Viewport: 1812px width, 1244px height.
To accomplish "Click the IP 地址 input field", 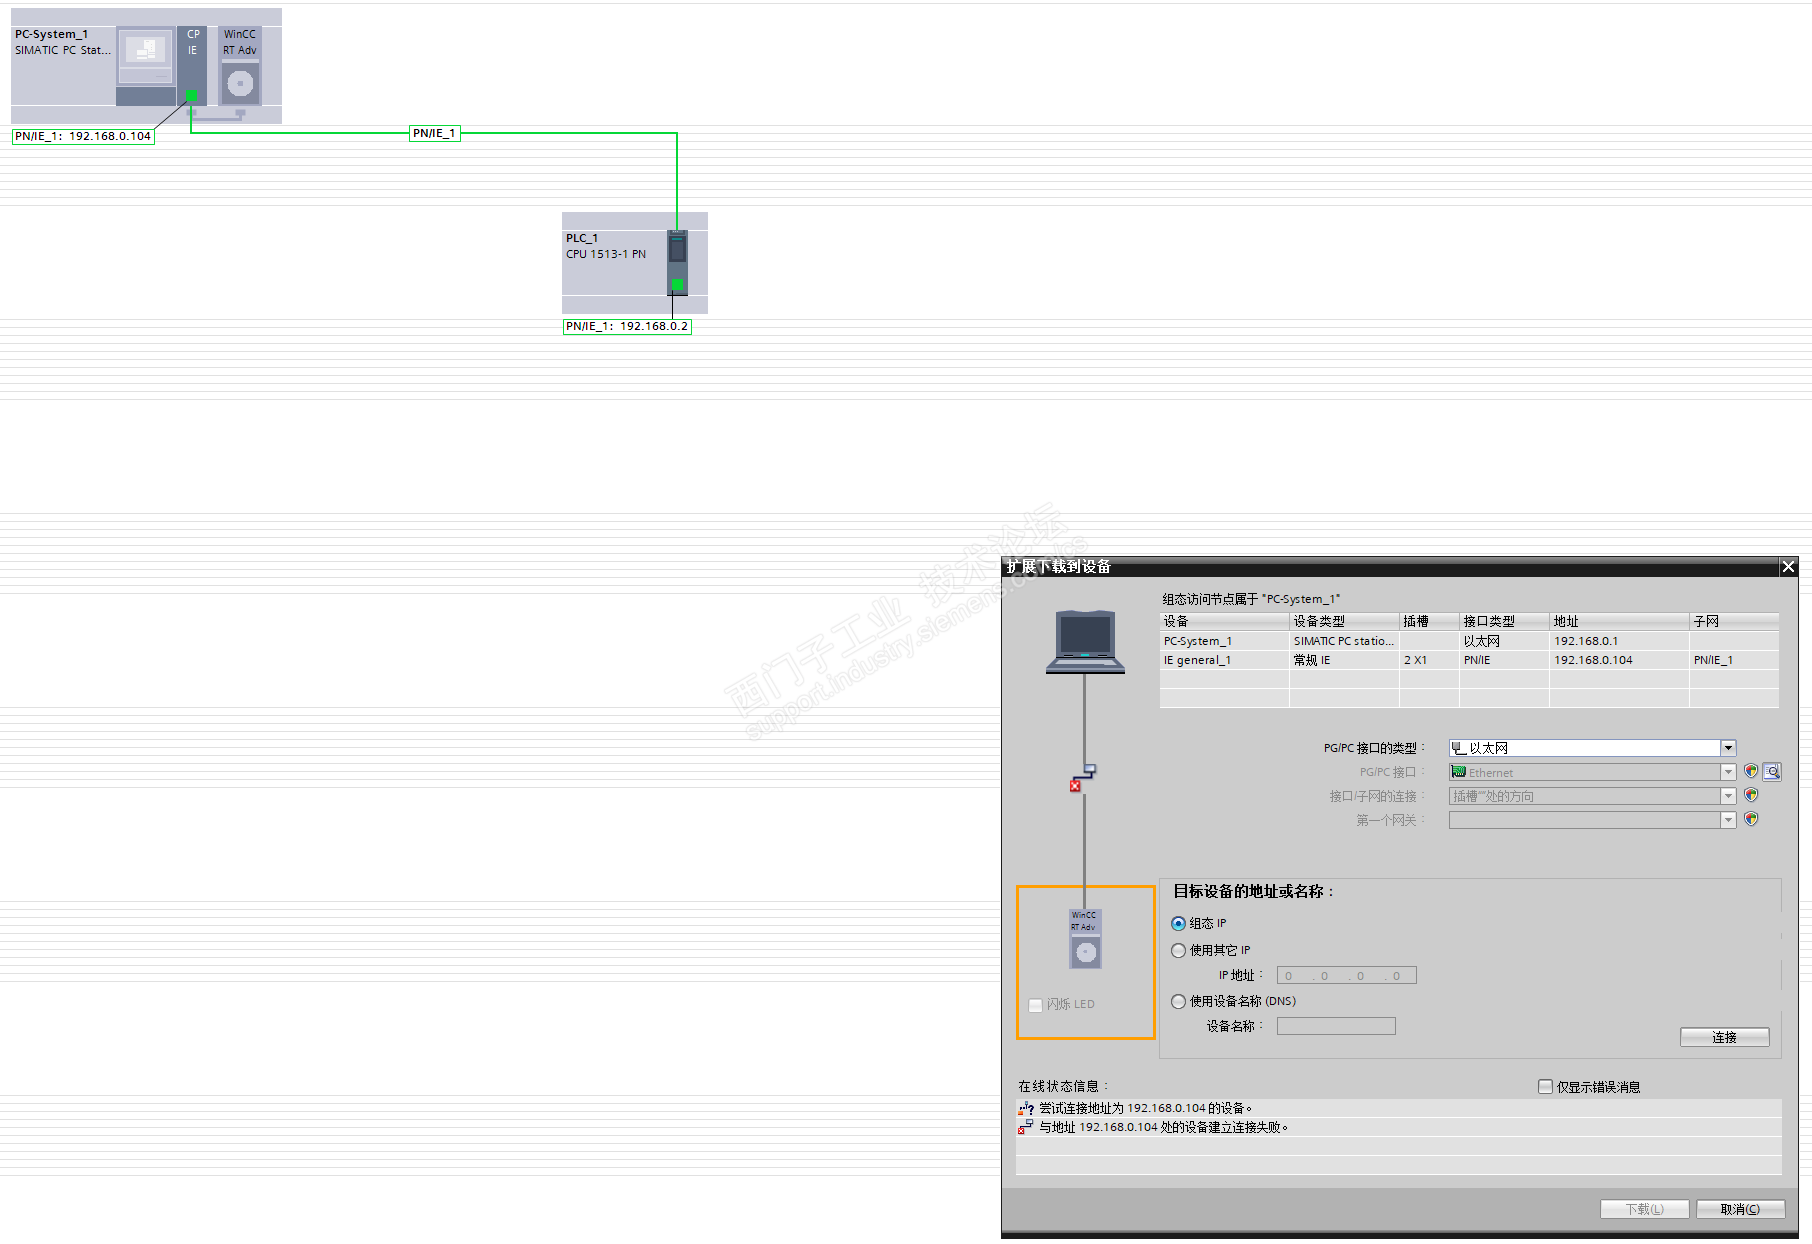I will click(1347, 975).
